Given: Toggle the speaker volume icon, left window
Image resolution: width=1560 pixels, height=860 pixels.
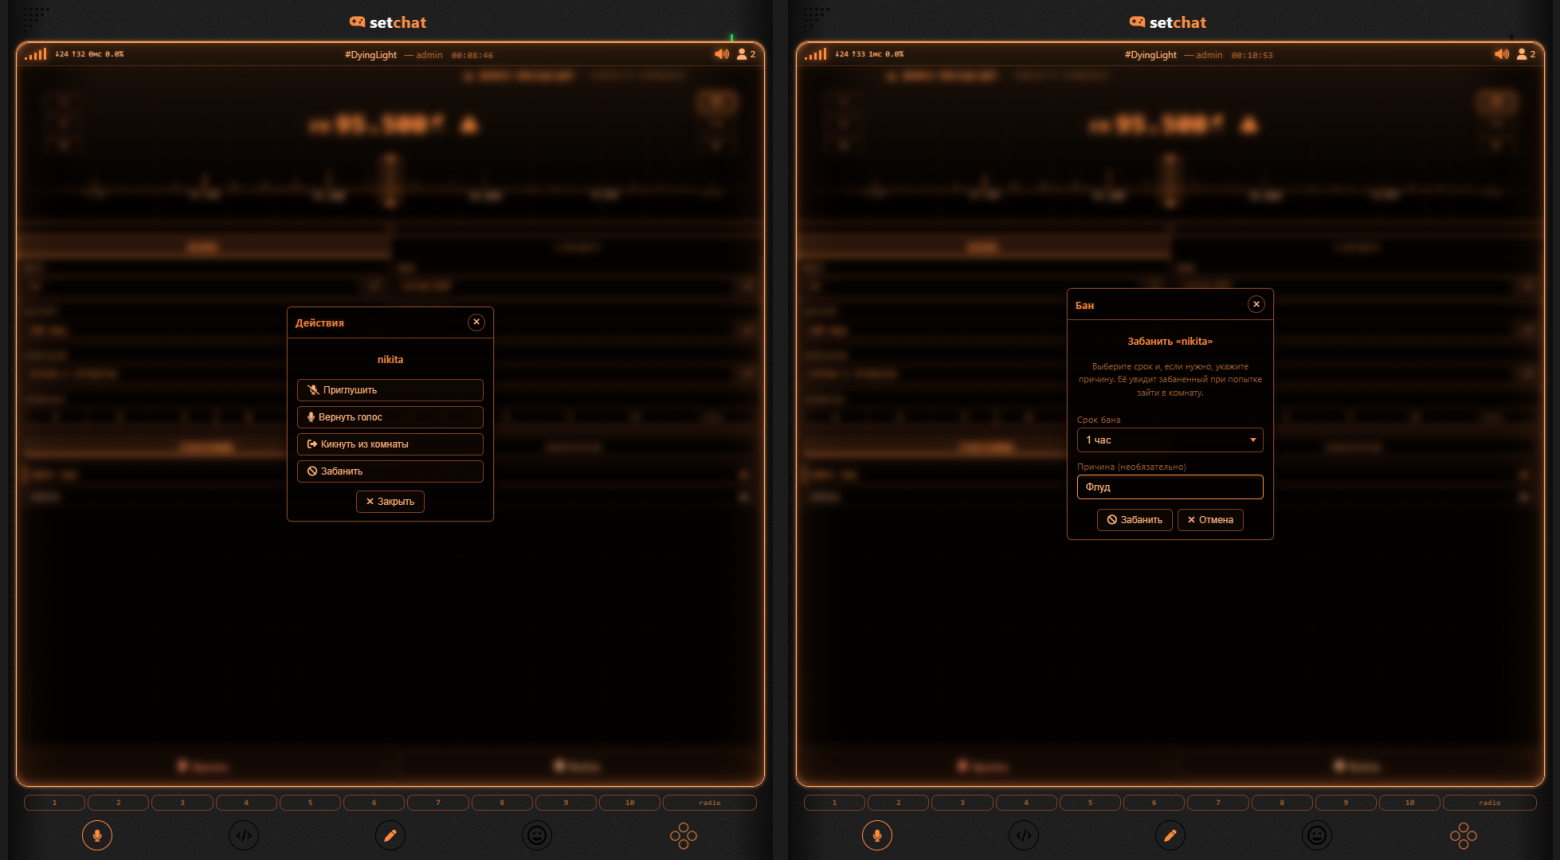Looking at the screenshot, I should tap(721, 54).
